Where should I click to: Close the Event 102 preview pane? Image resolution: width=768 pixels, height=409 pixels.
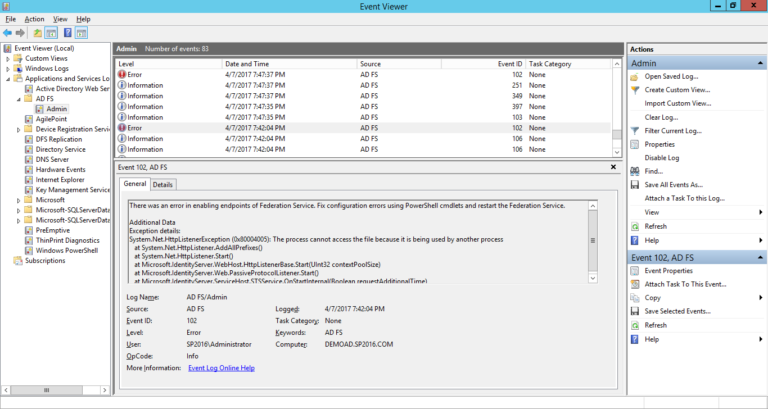(x=613, y=167)
